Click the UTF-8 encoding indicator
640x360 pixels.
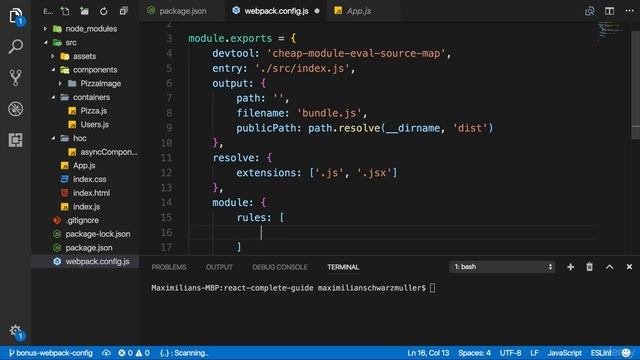point(510,353)
